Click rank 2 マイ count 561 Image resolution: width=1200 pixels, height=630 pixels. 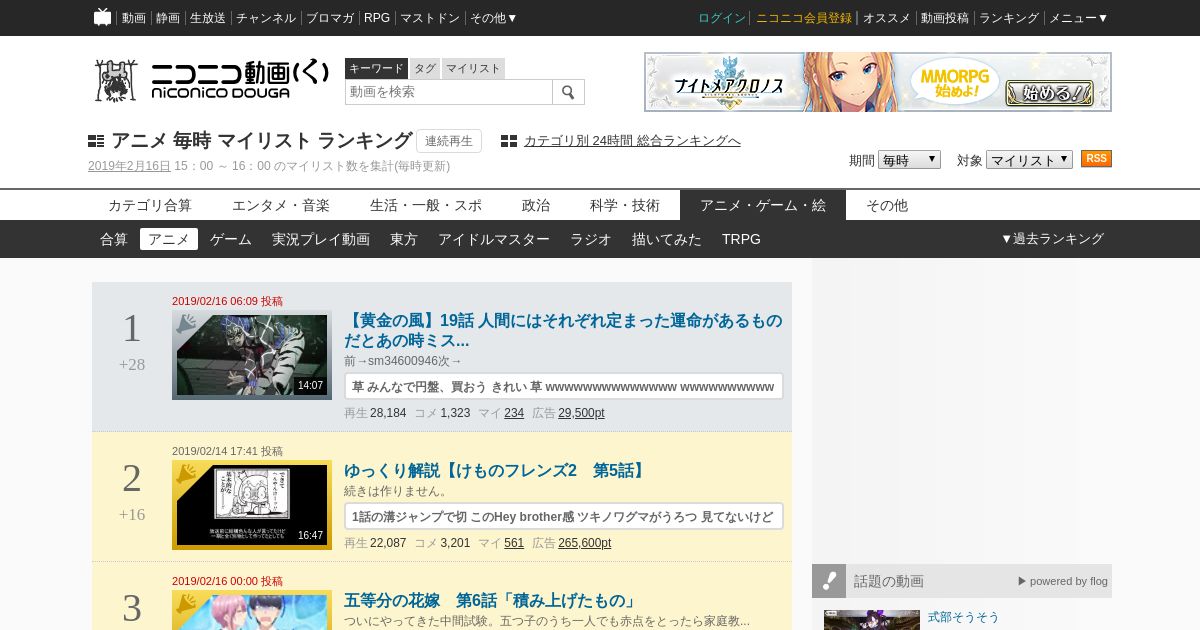coord(514,543)
